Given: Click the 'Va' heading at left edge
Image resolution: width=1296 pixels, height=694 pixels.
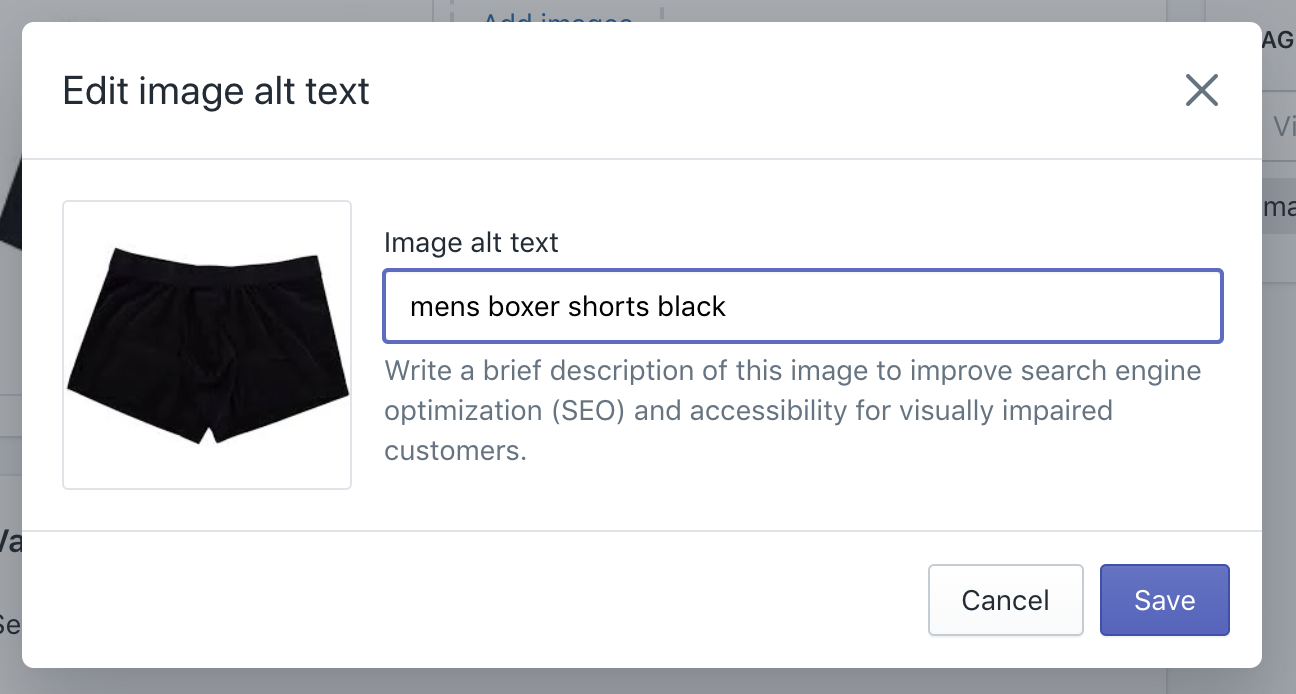Looking at the screenshot, I should pos(10,541).
